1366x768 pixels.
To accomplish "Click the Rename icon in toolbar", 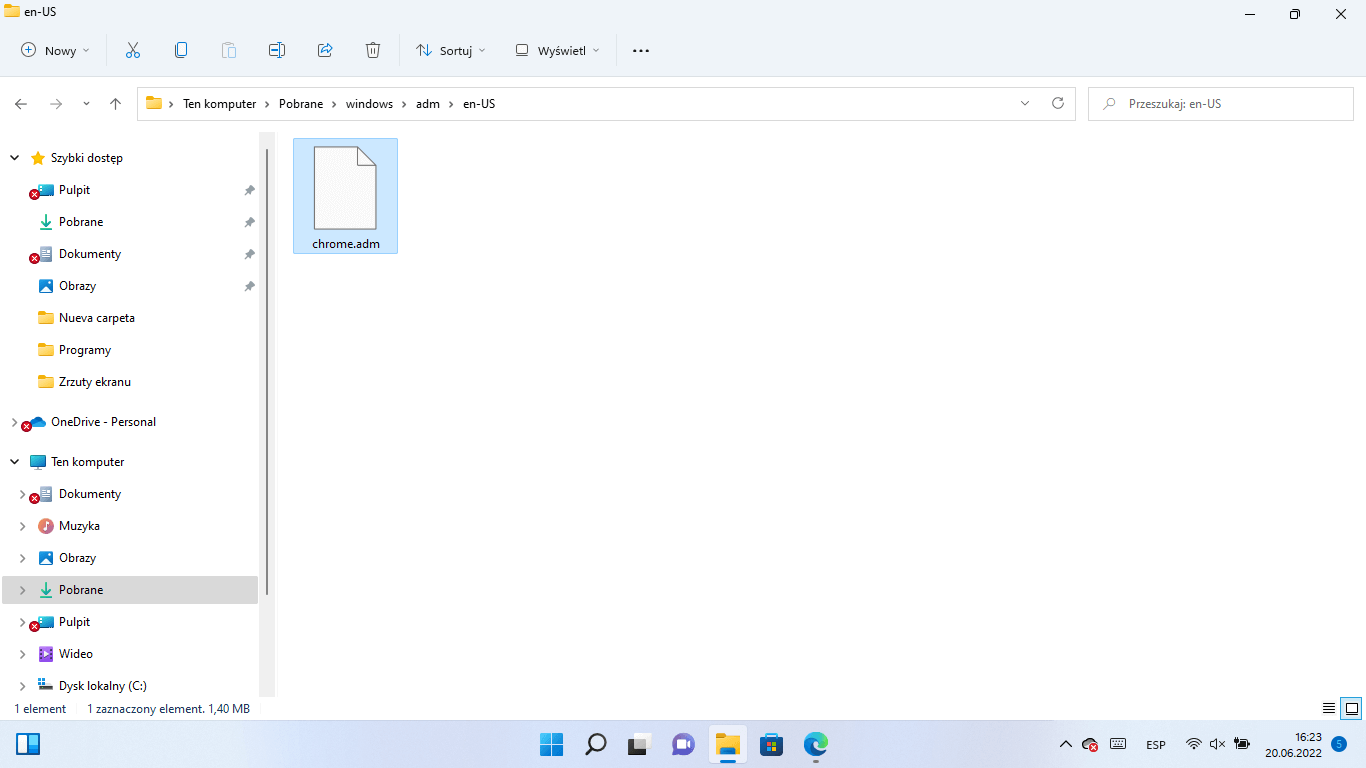I will point(277,50).
